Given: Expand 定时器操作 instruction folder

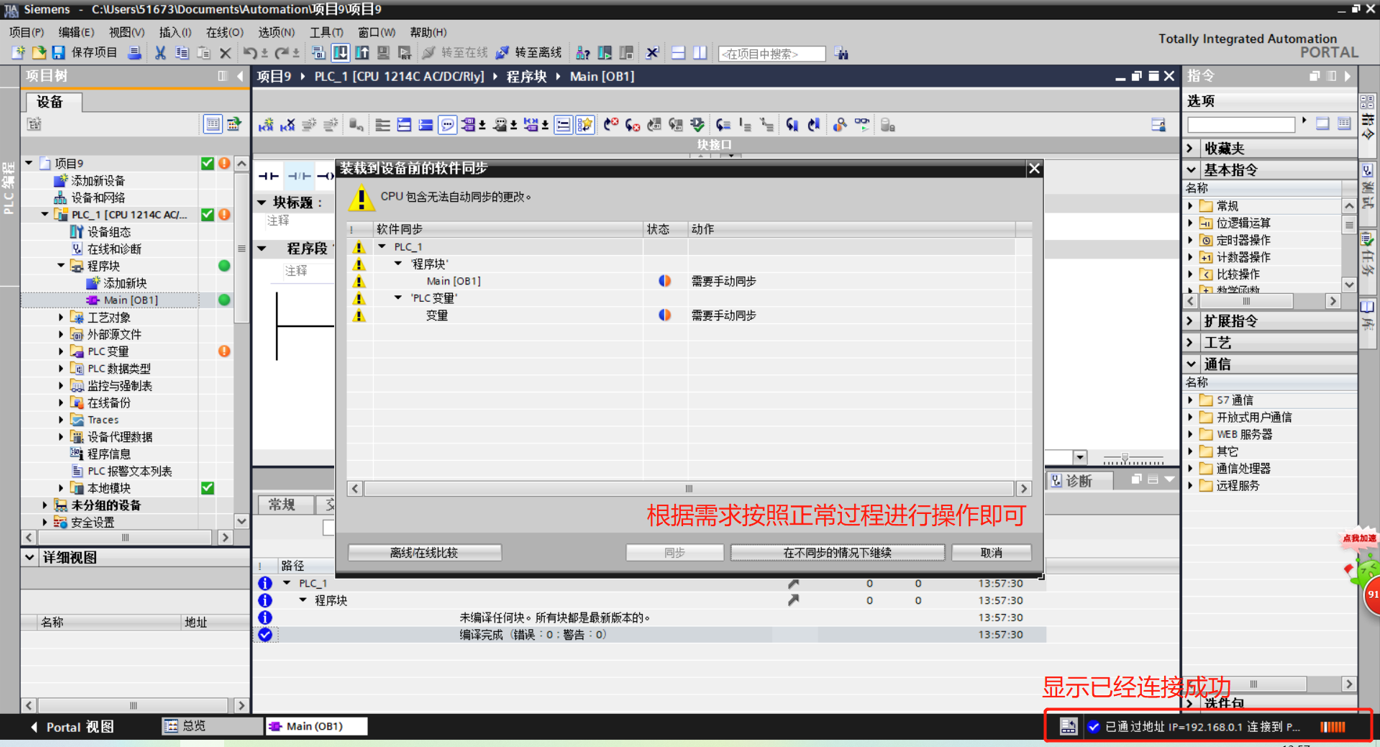Looking at the screenshot, I should (1191, 240).
